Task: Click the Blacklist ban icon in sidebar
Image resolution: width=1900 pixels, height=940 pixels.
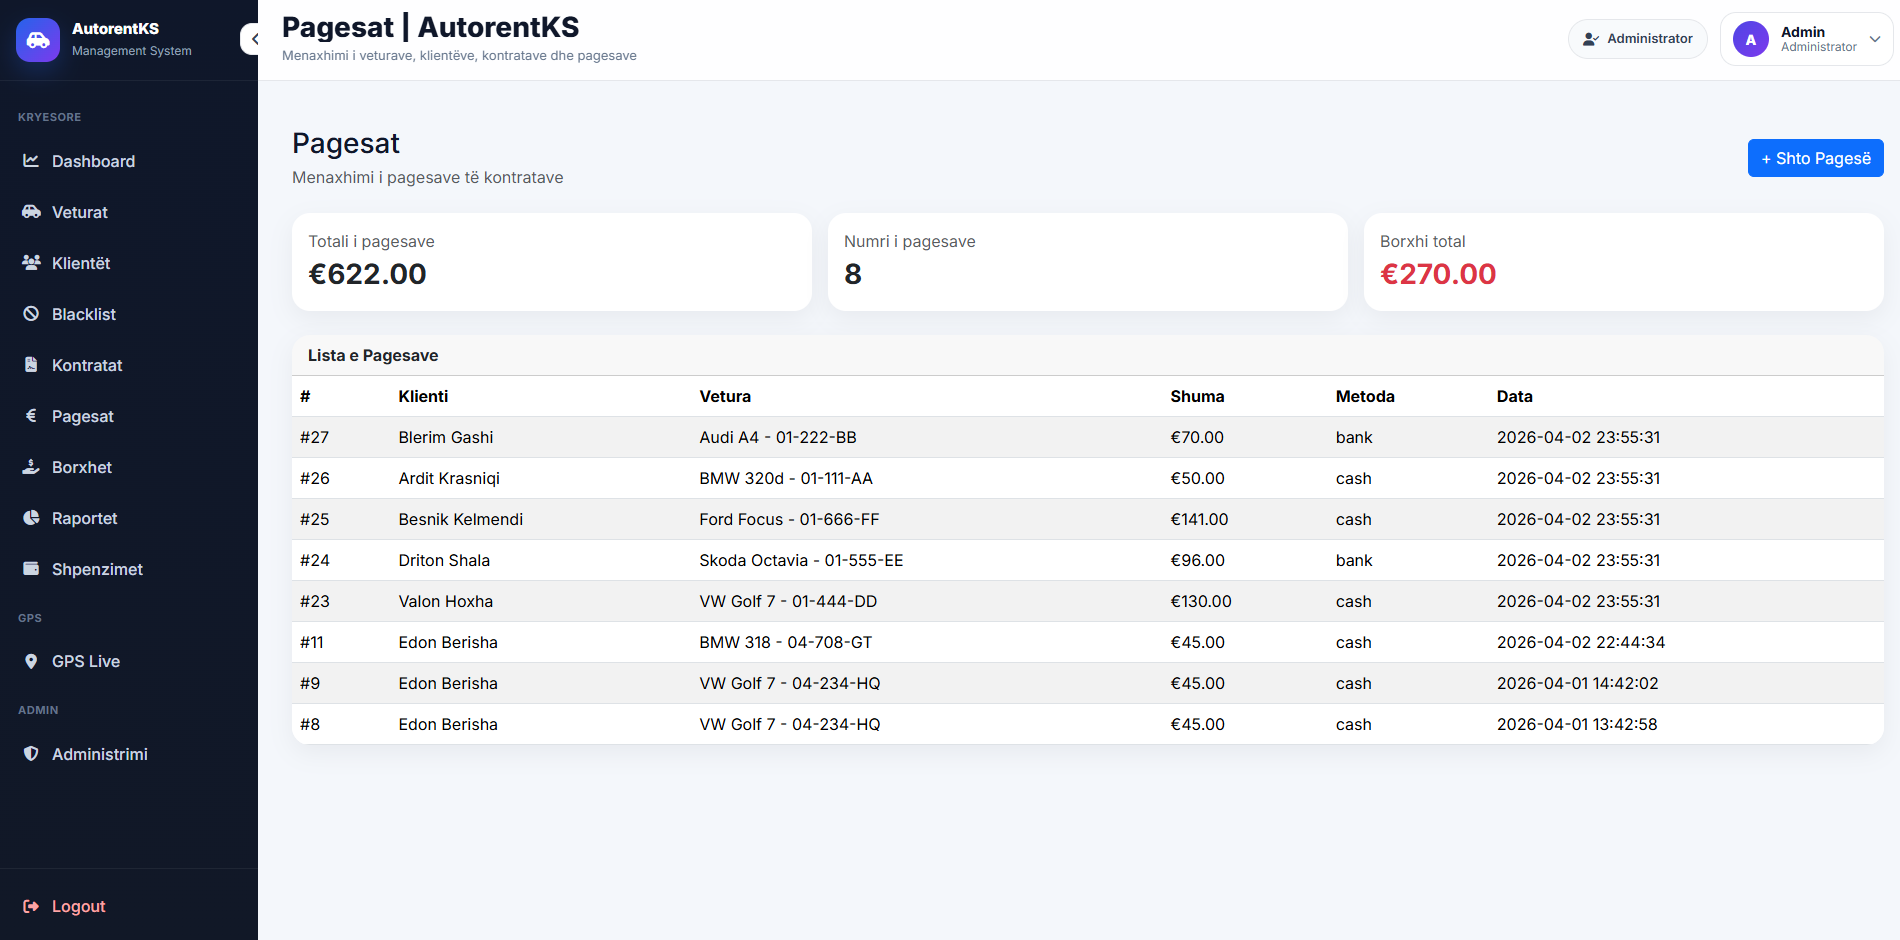Action: pyautogui.click(x=31, y=313)
